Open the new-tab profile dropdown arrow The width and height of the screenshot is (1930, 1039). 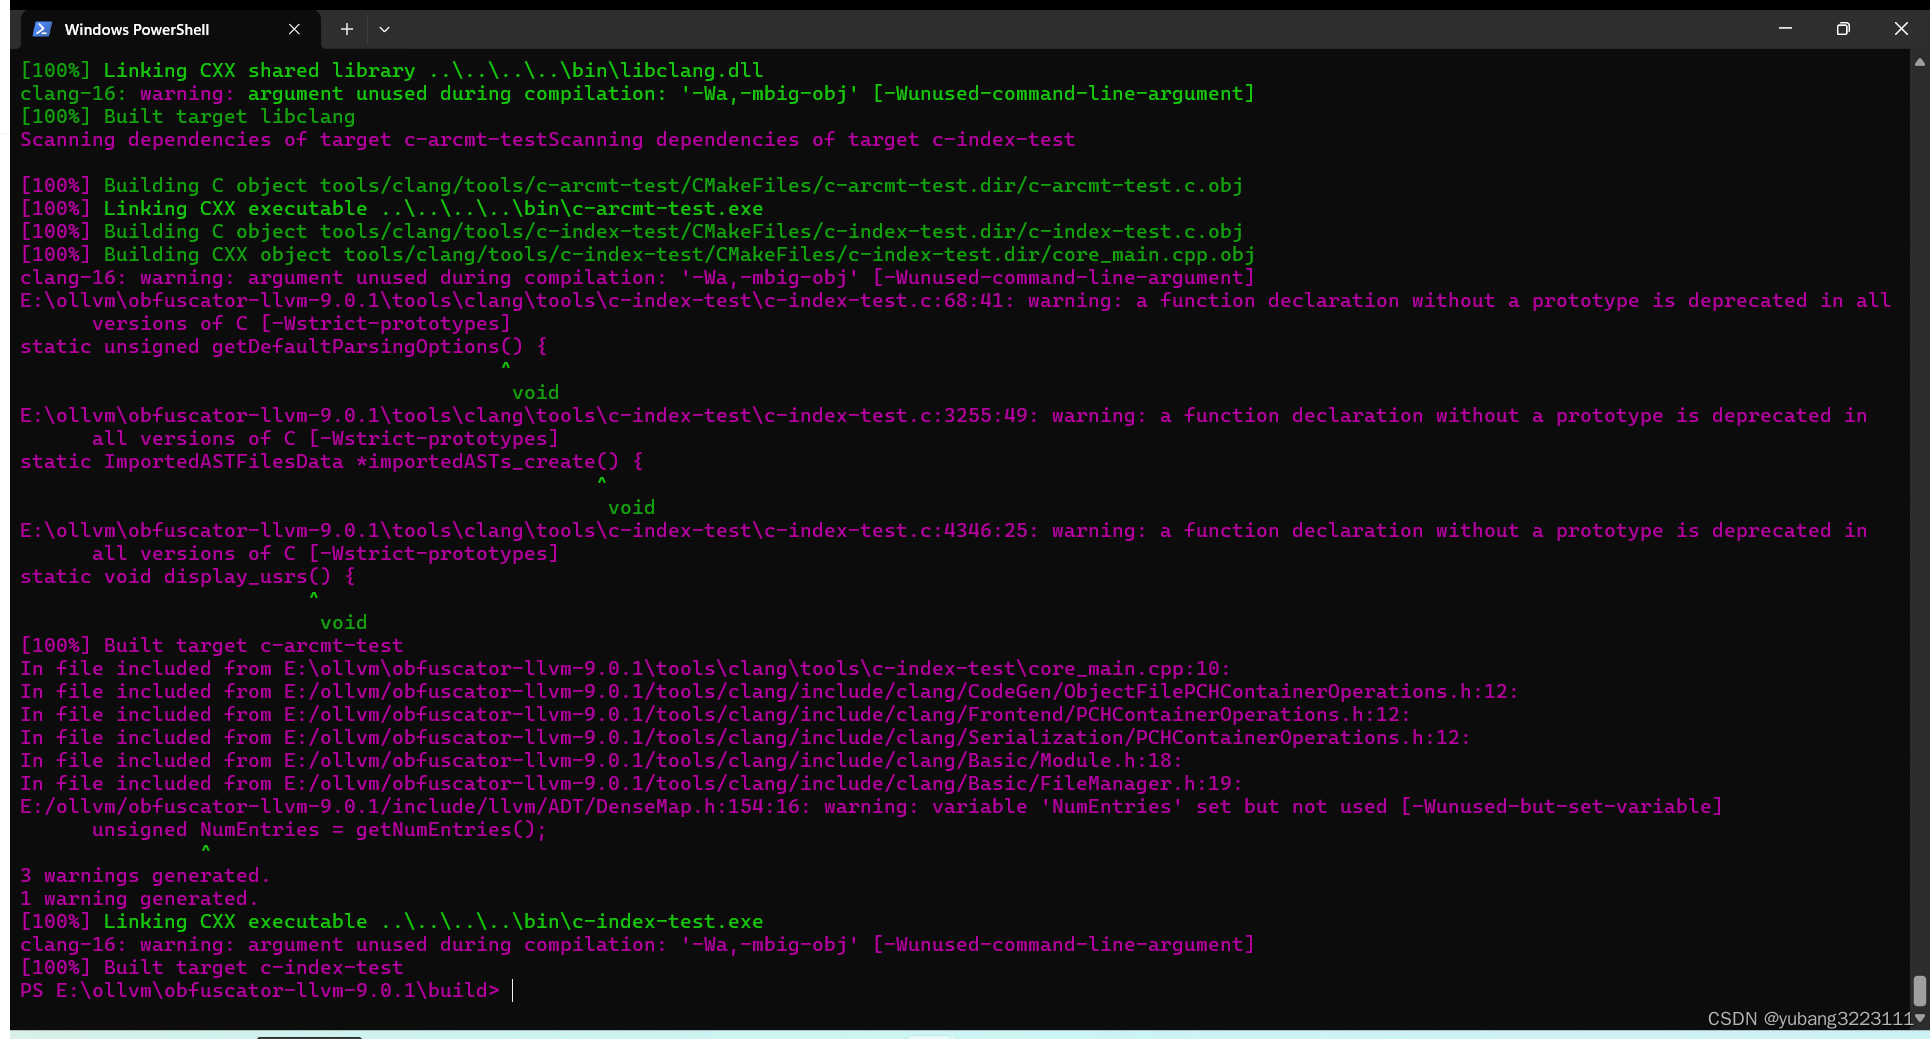pyautogui.click(x=384, y=29)
